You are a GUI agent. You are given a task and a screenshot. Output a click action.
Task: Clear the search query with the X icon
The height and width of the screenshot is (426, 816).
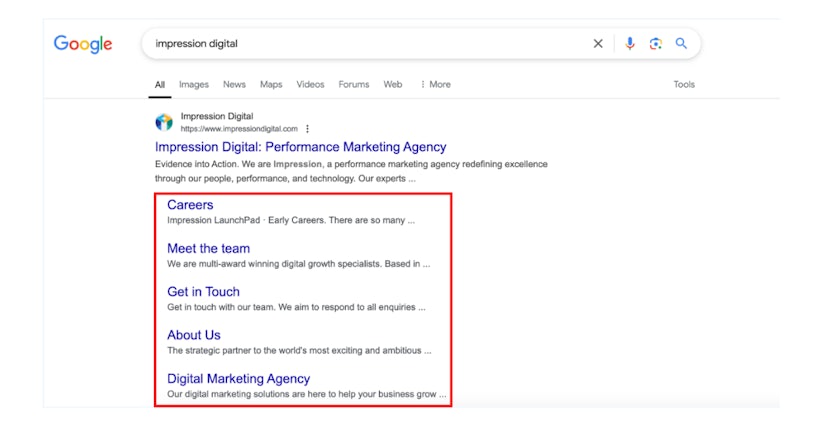(x=598, y=44)
